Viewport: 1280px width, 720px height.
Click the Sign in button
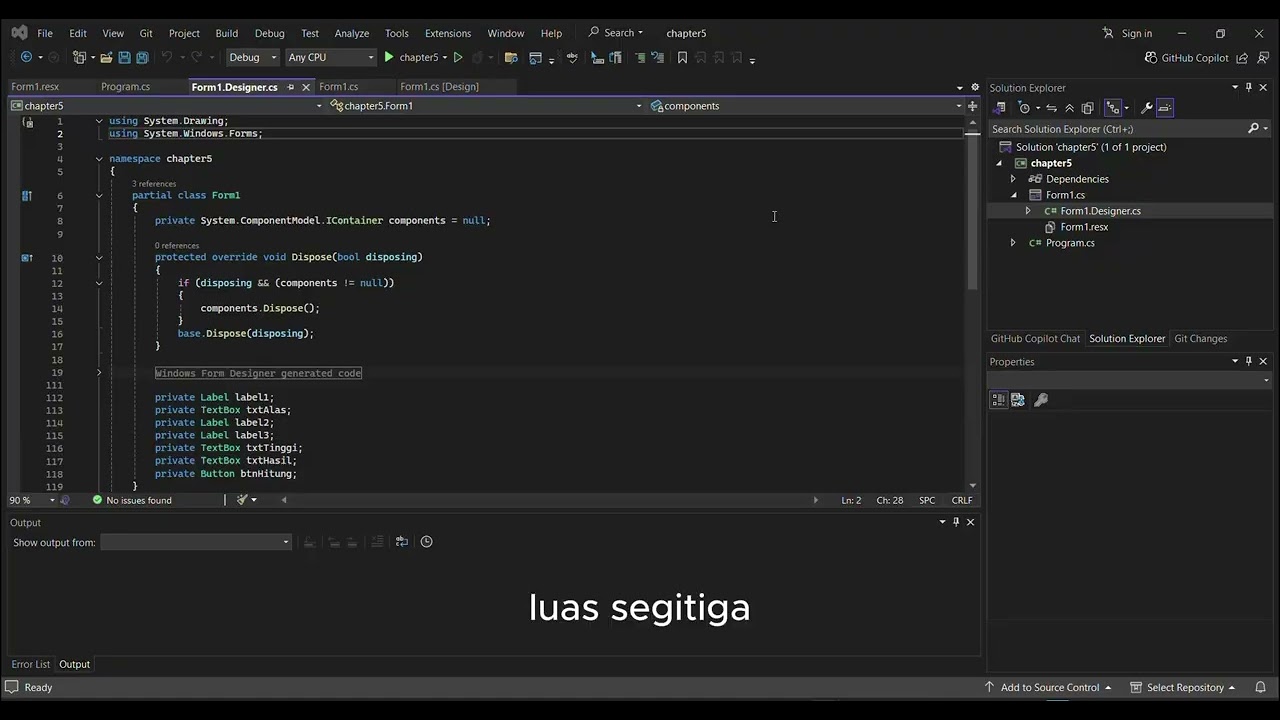pos(1127,33)
